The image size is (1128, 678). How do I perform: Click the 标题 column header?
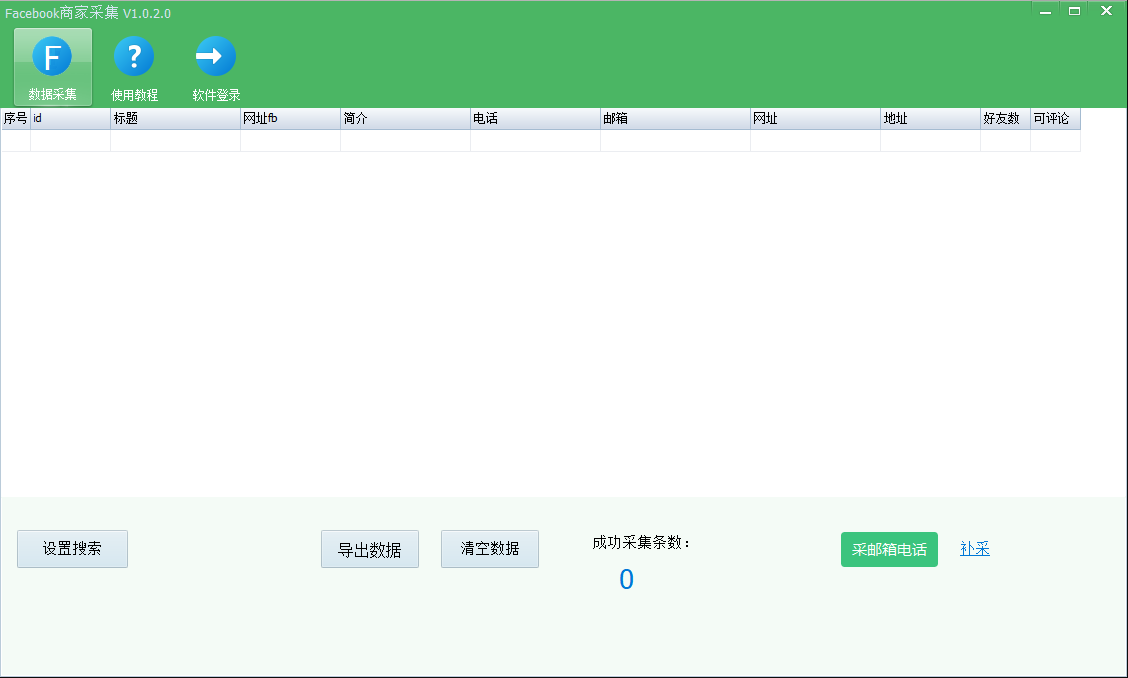coord(176,119)
